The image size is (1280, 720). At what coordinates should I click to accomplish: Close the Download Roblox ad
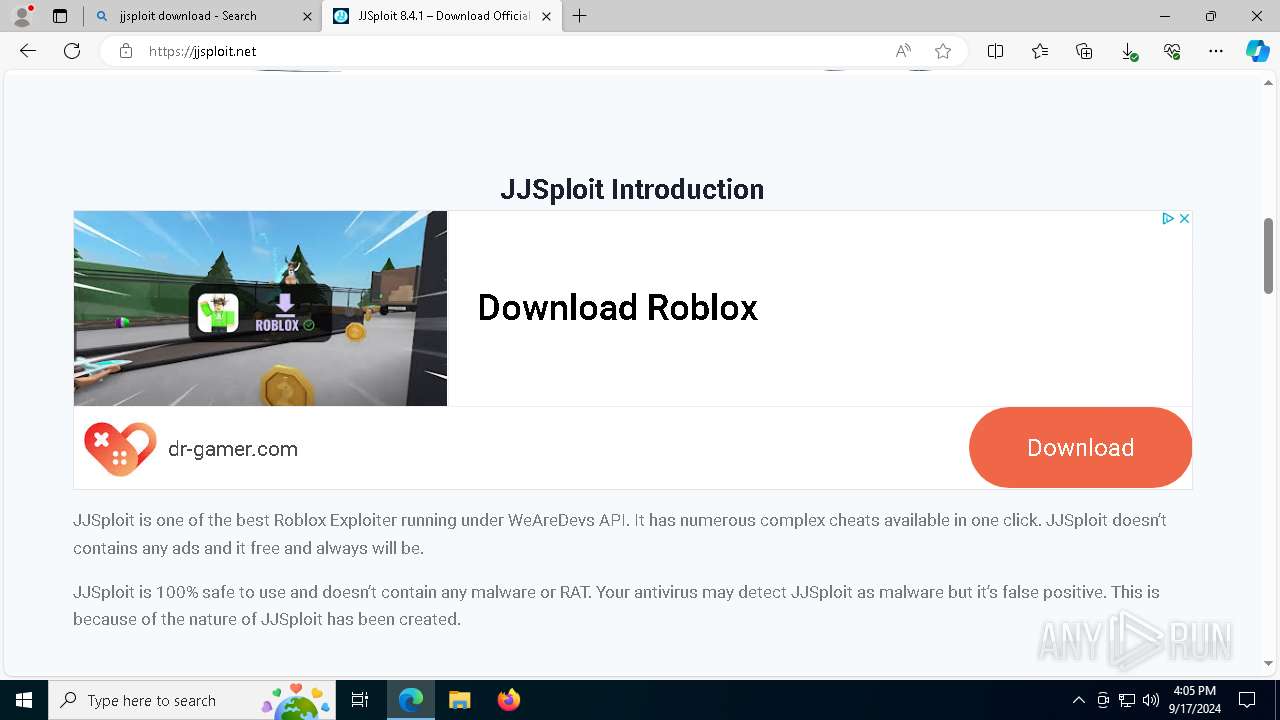tap(1184, 218)
